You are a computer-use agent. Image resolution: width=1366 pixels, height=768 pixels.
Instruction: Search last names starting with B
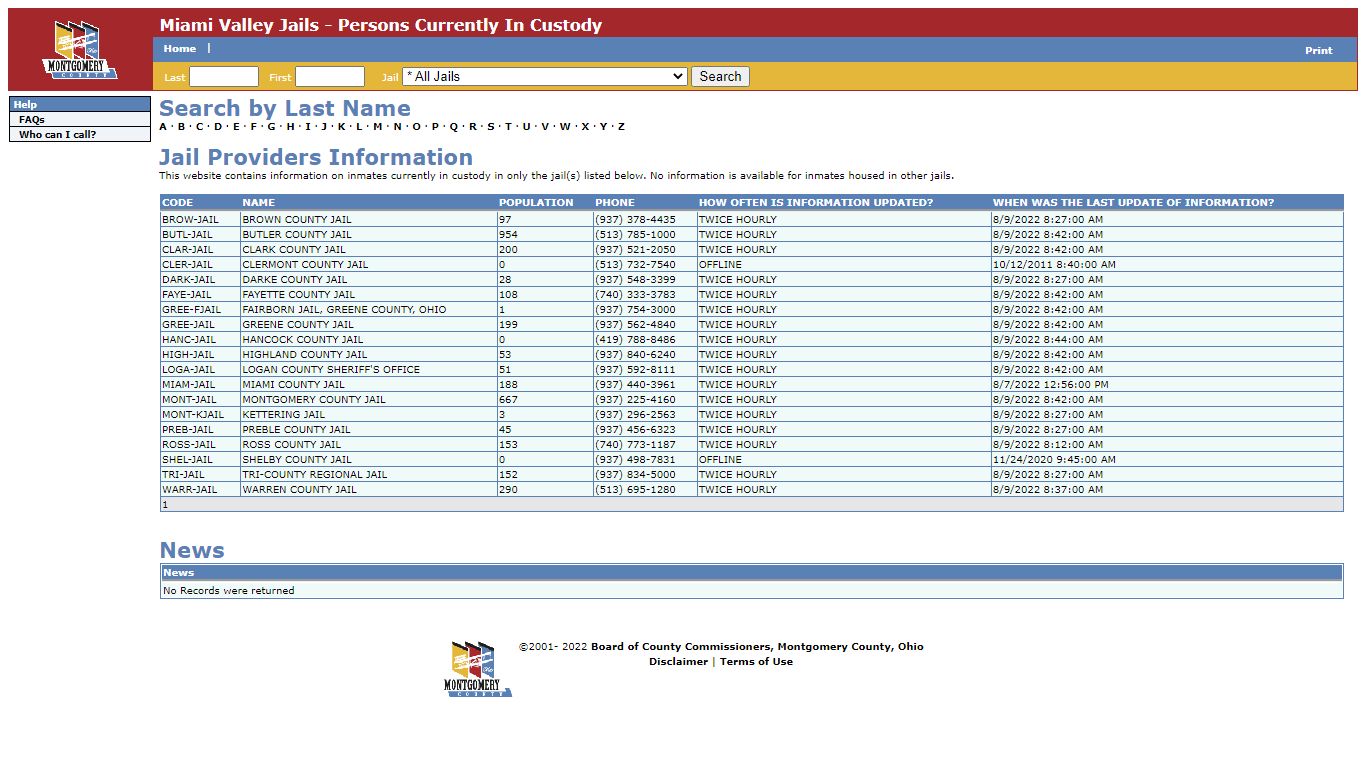point(181,127)
